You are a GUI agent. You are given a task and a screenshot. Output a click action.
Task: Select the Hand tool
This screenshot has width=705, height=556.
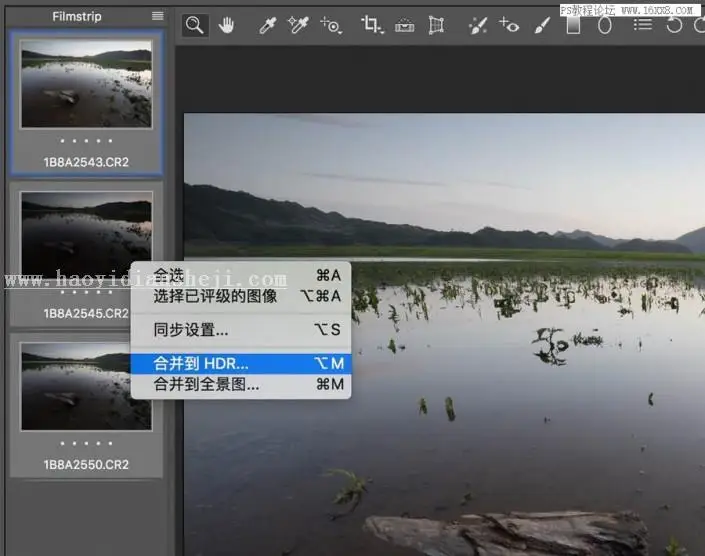click(226, 25)
